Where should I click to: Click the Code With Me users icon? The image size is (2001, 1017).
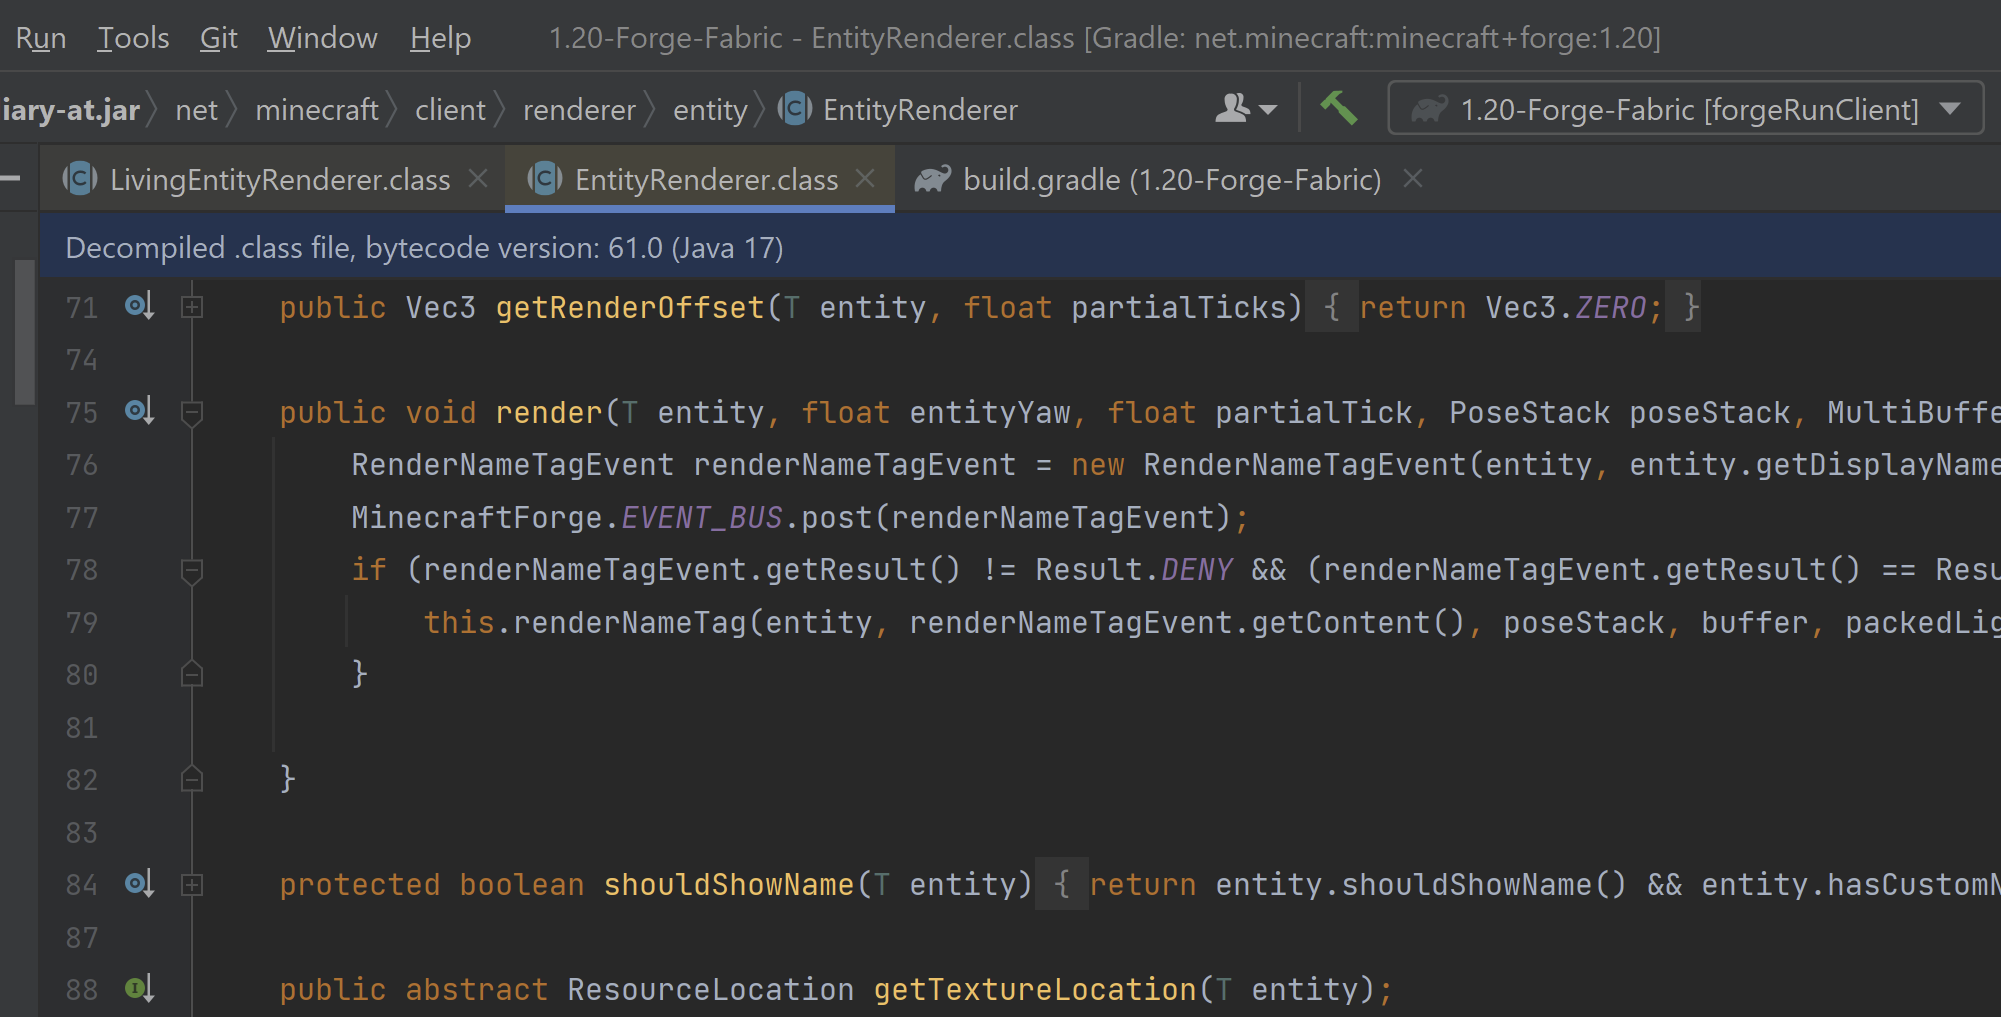tap(1232, 108)
